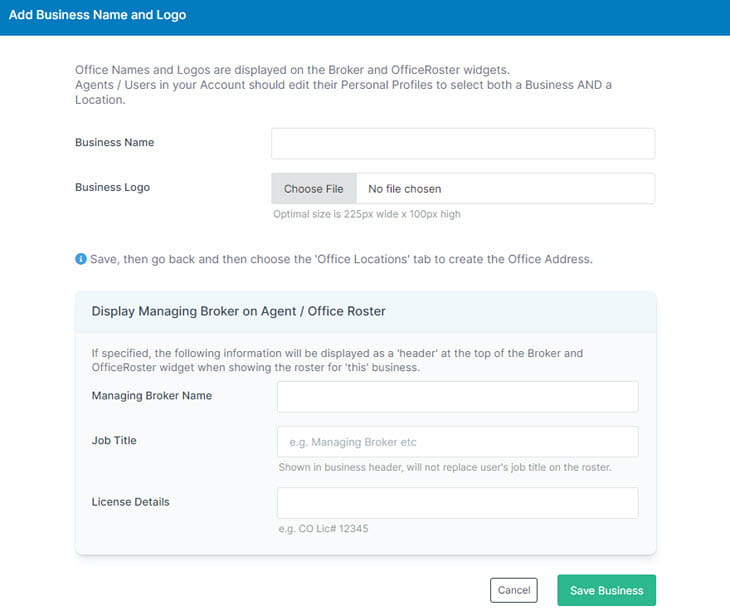Click the 'Save, then go back' instruction text
Viewport: 730px width, 616px height.
click(x=341, y=259)
